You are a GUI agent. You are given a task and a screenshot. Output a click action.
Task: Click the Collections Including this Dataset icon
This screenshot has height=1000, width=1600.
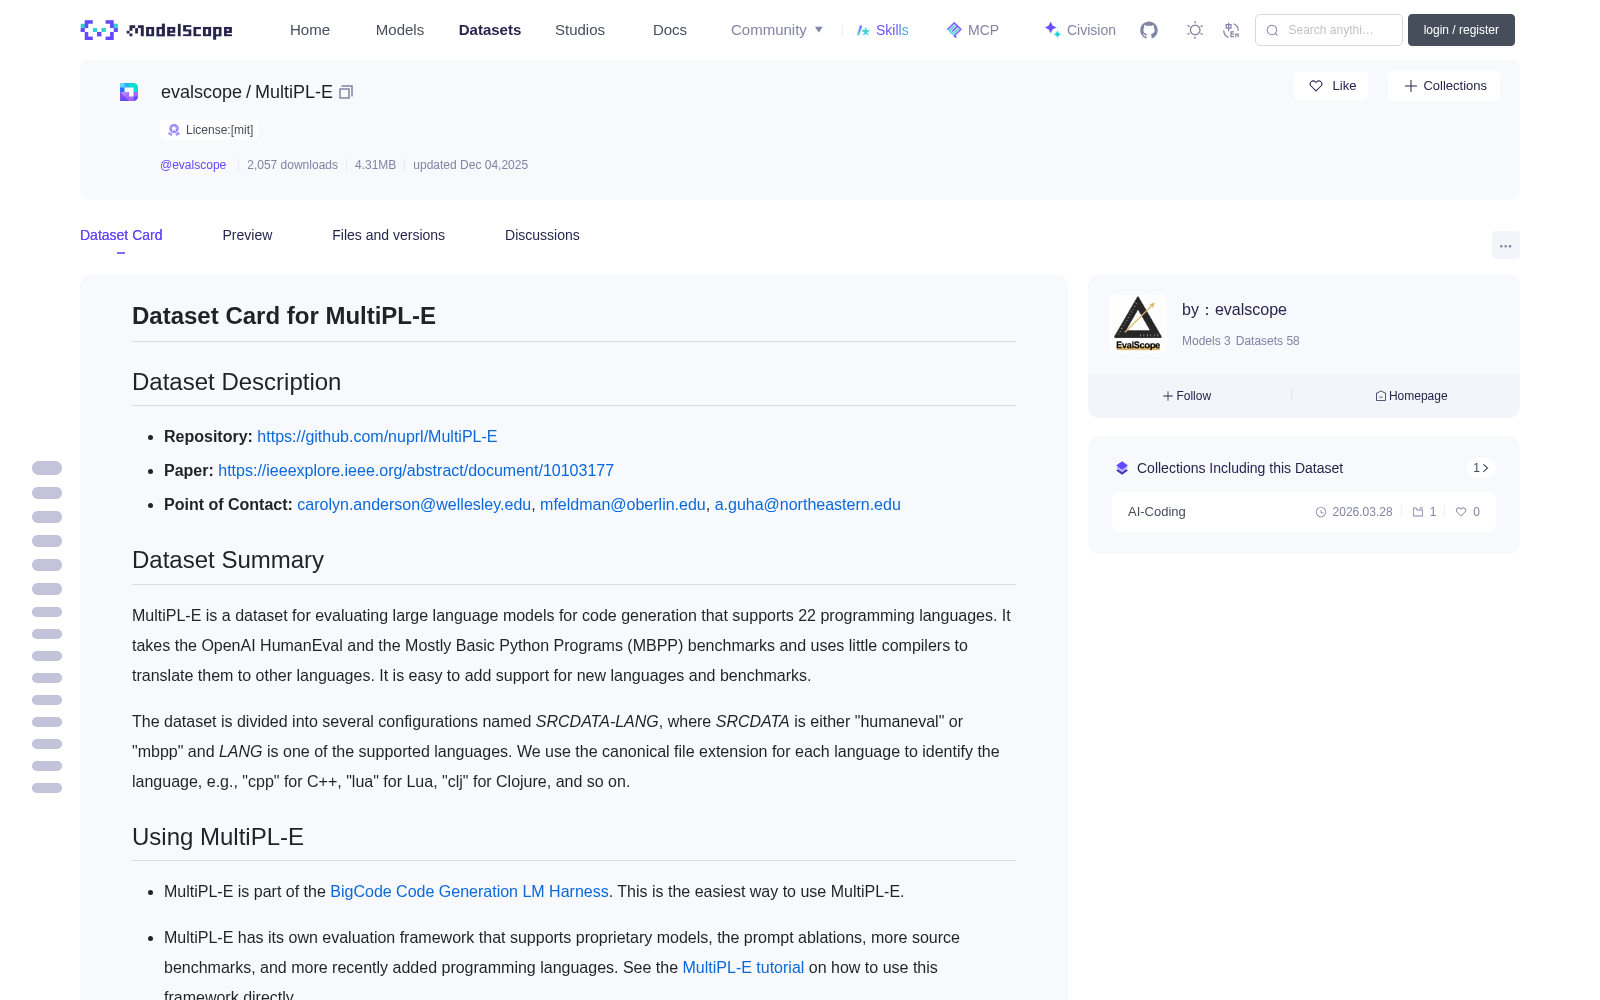[1122, 468]
